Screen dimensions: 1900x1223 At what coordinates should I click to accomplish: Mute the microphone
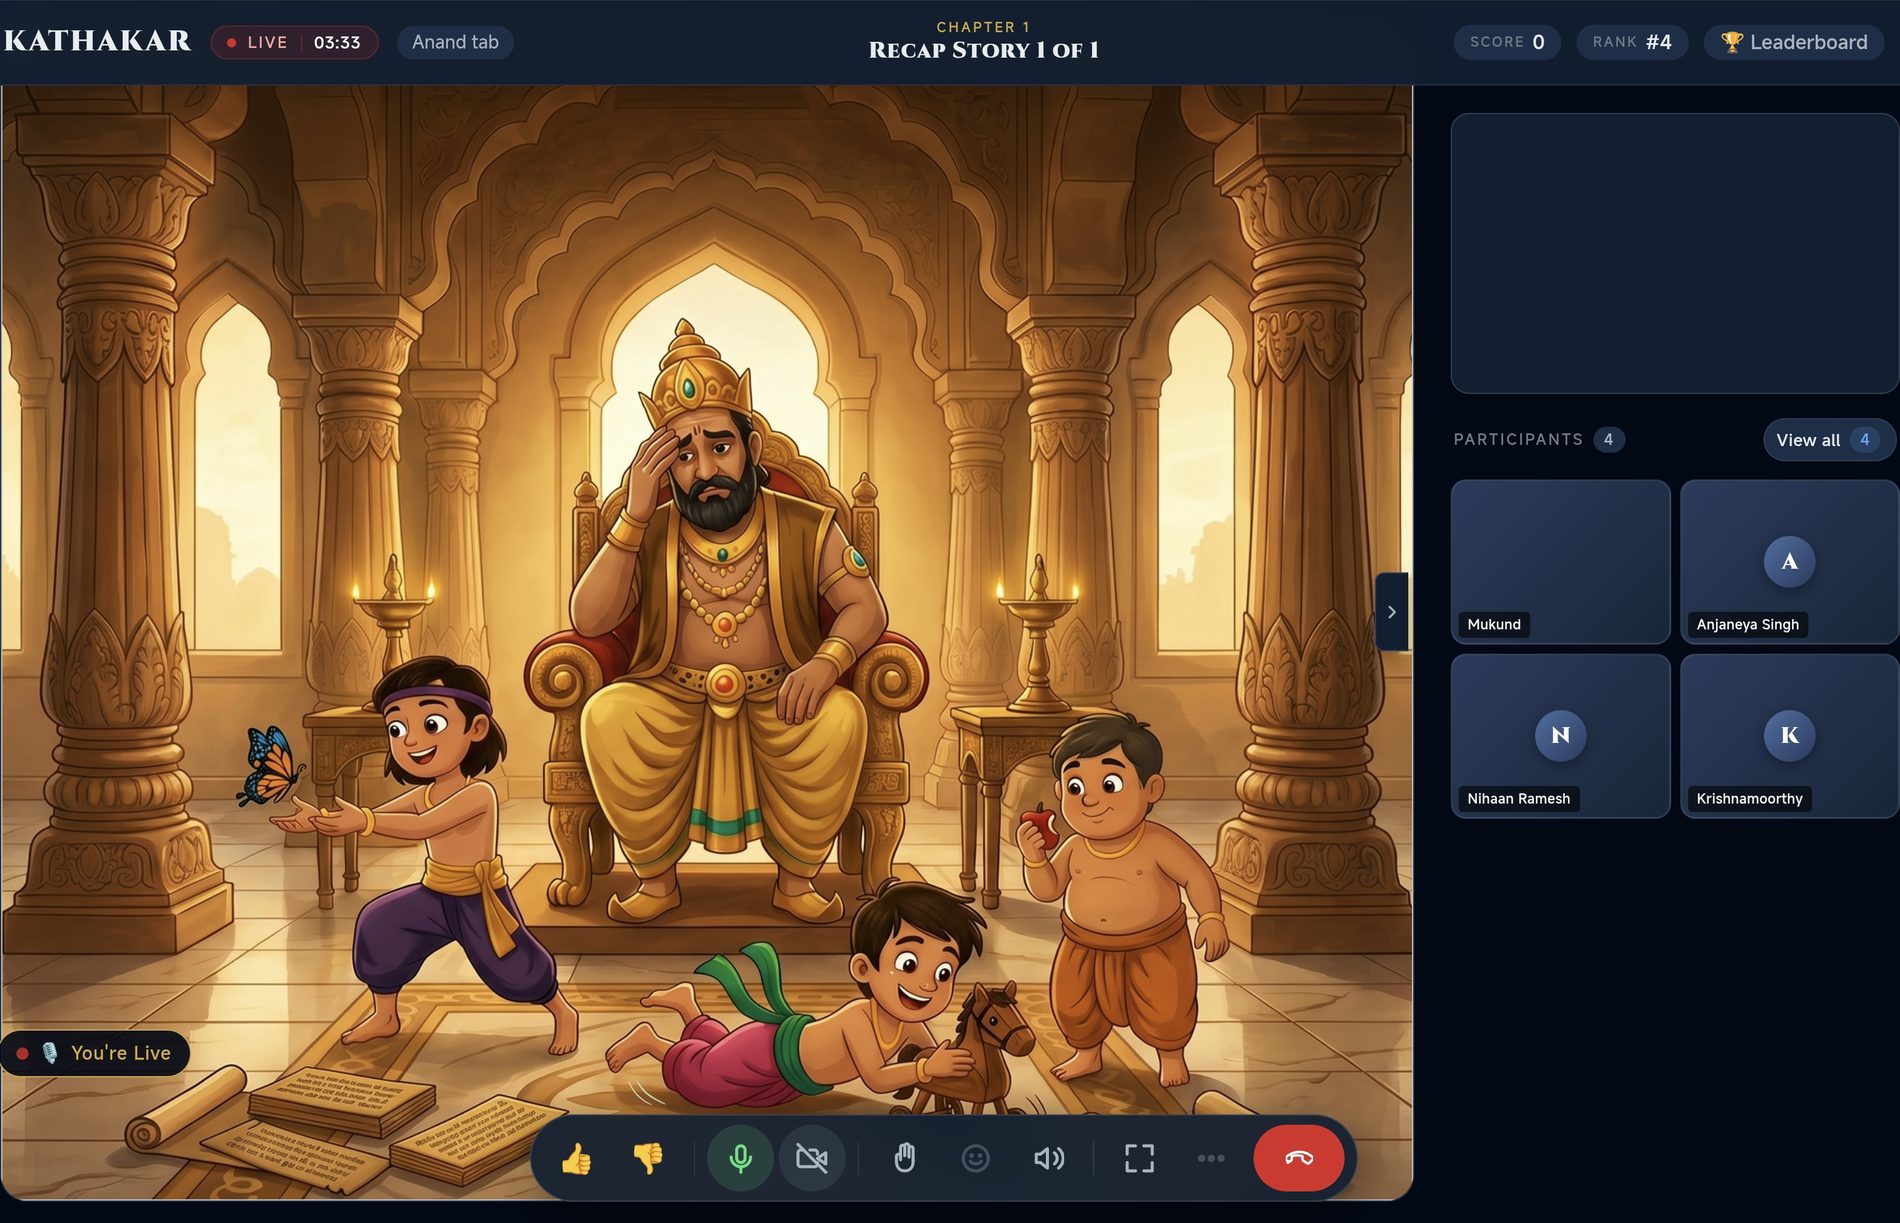click(740, 1158)
